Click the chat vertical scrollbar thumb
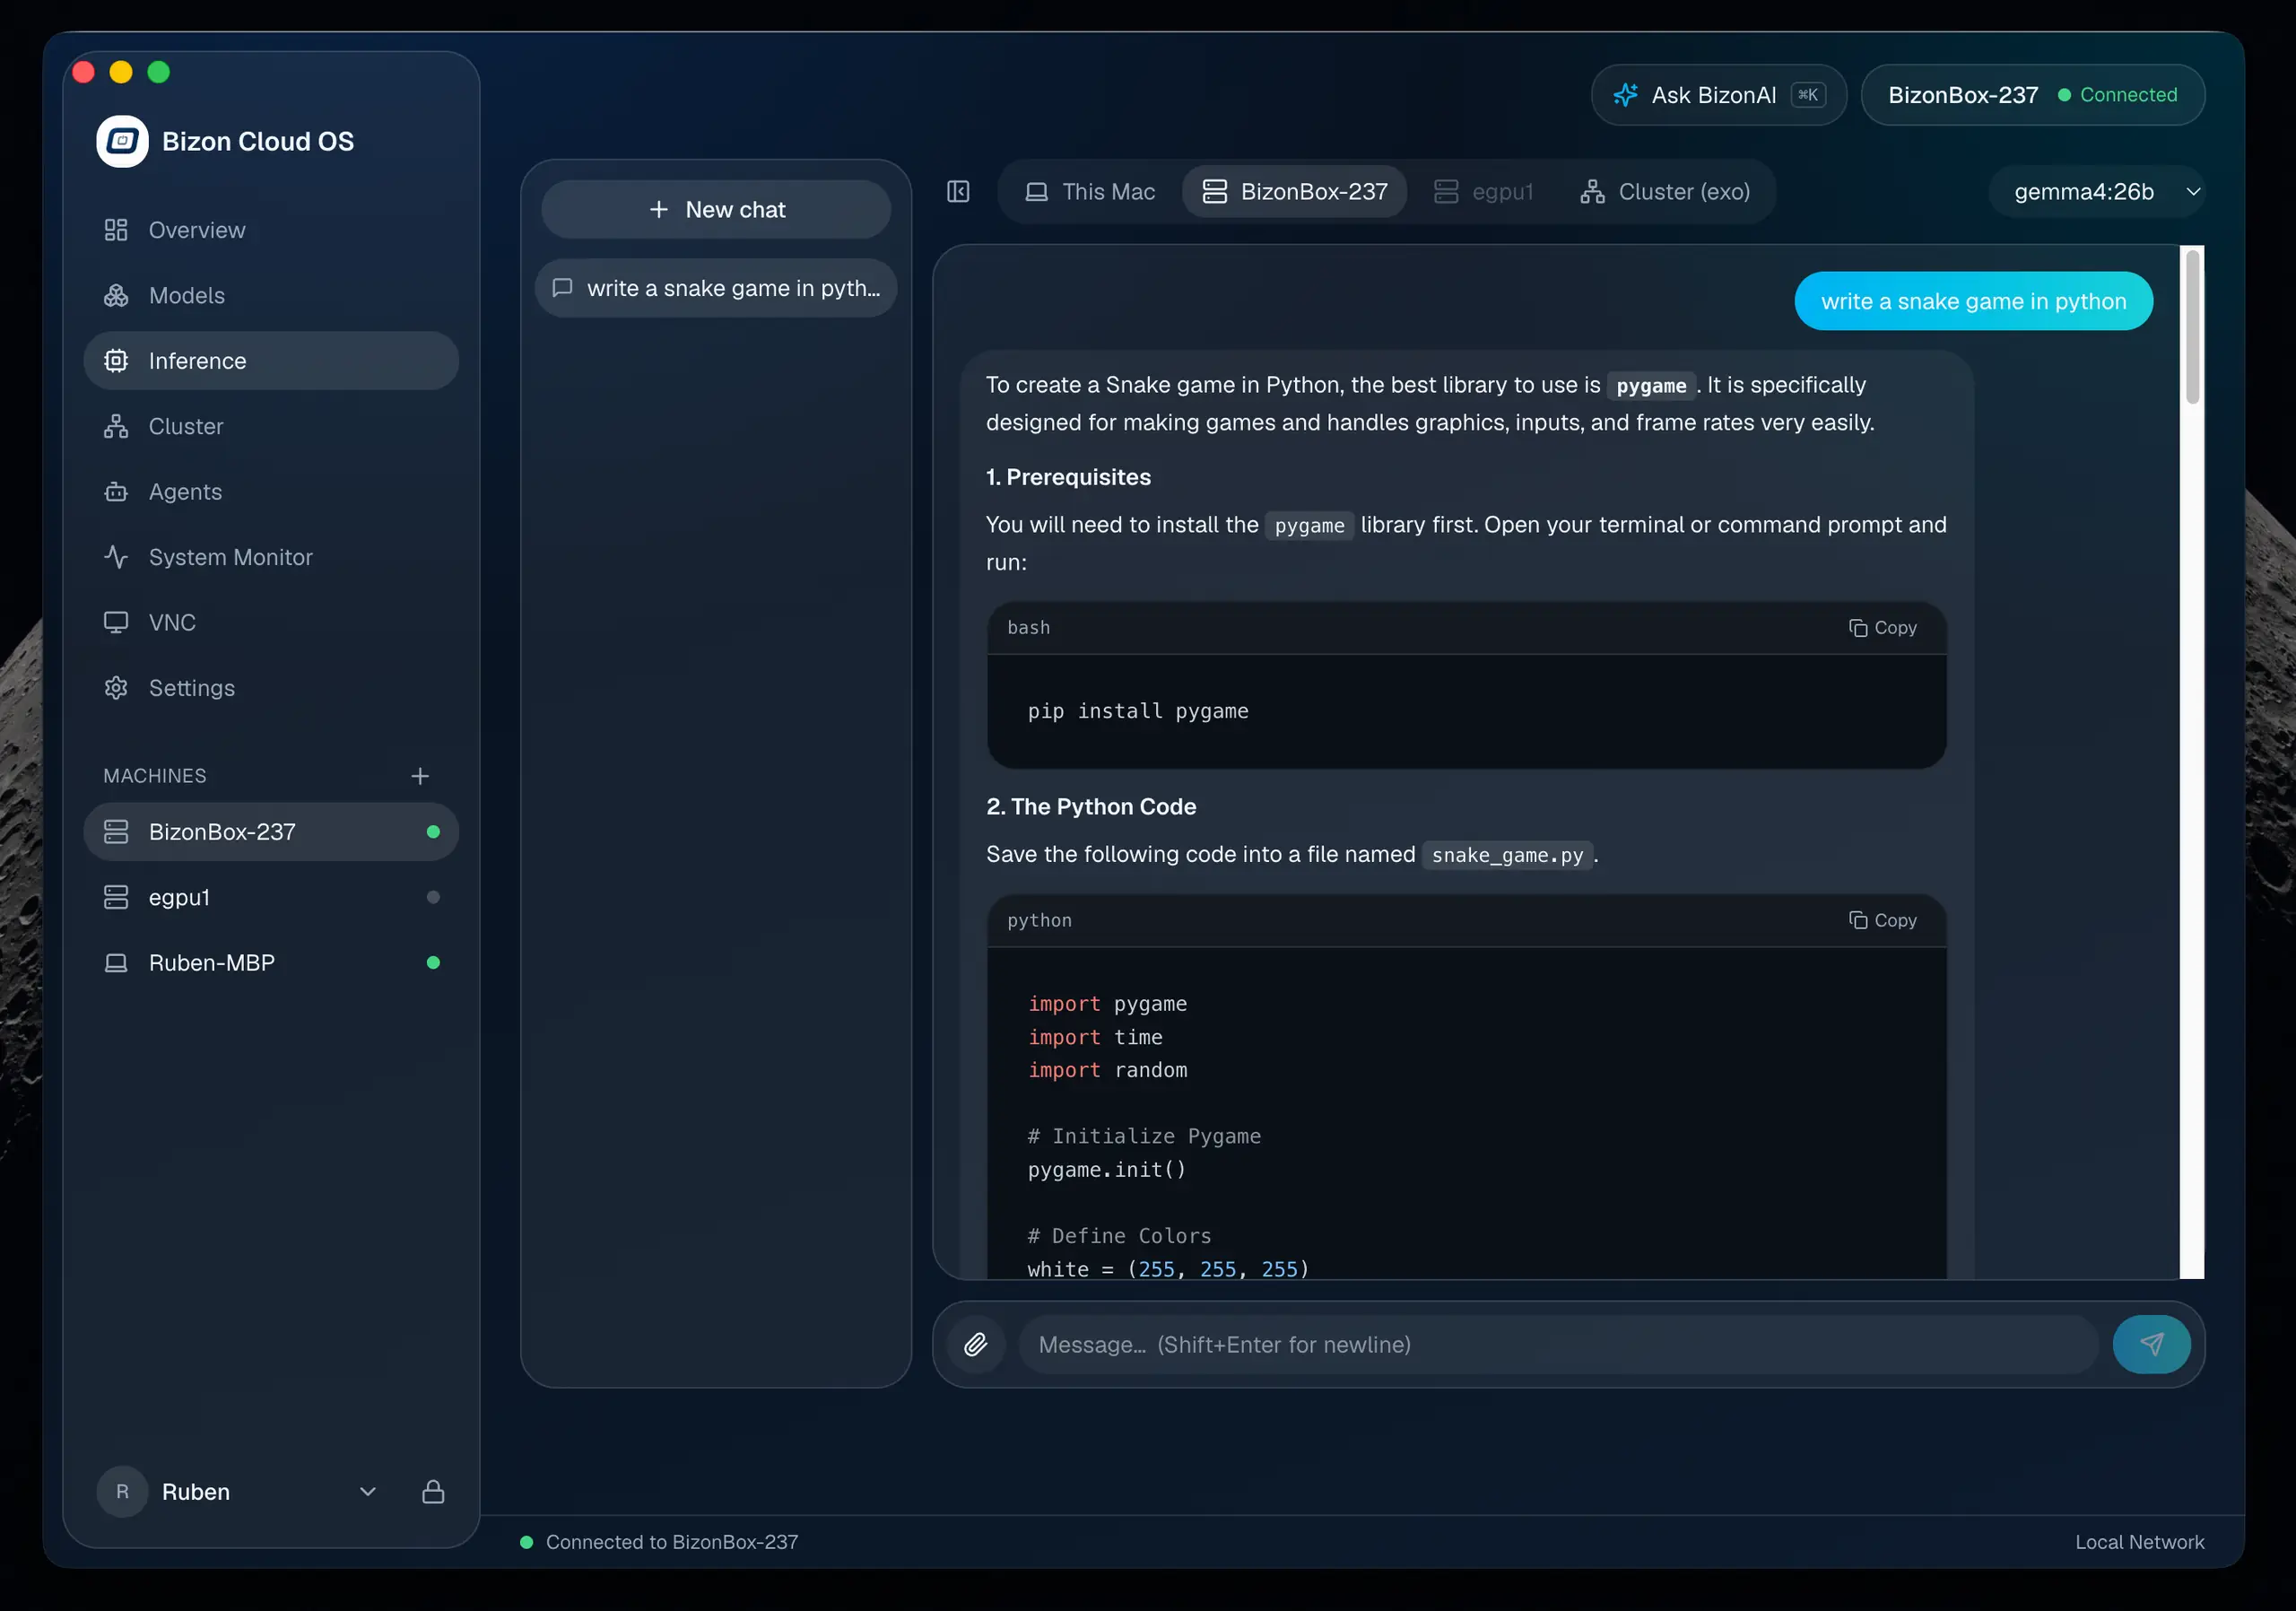 coord(2192,327)
